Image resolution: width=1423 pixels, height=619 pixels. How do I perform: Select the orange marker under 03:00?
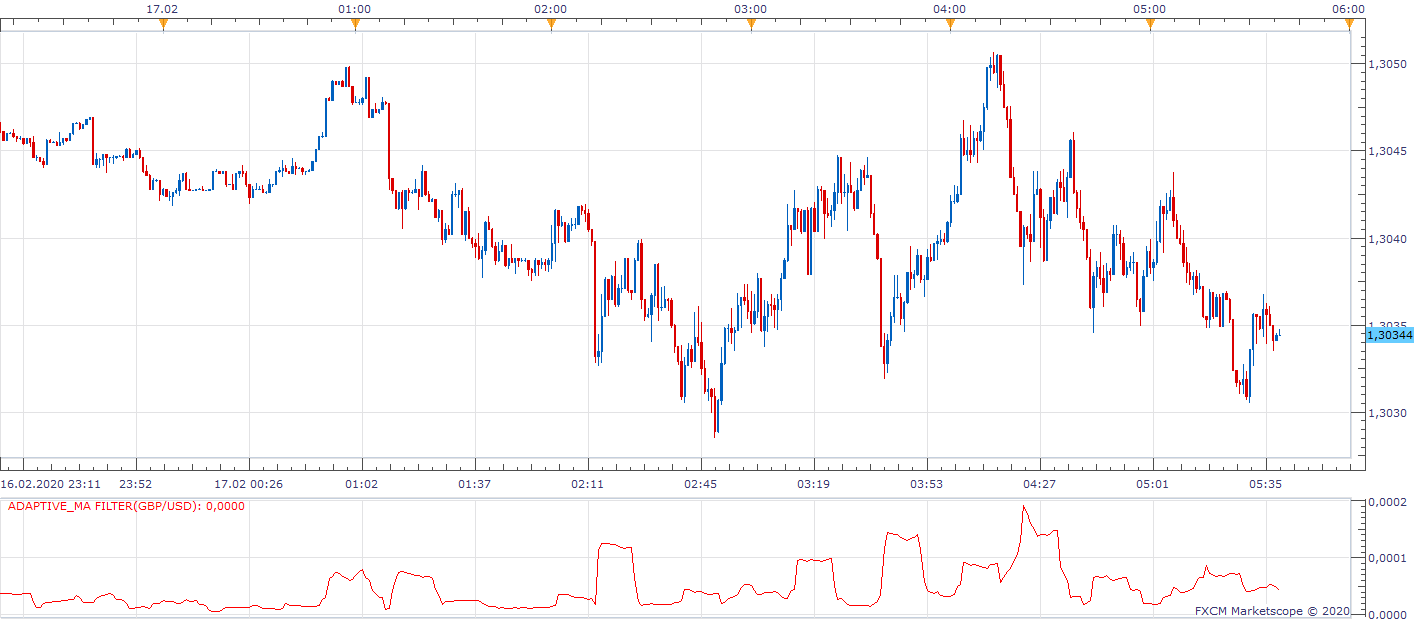(751, 24)
